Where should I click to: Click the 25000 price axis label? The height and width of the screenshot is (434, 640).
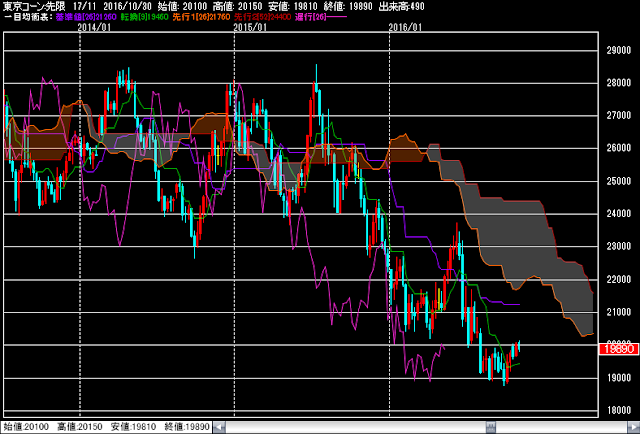(619, 181)
